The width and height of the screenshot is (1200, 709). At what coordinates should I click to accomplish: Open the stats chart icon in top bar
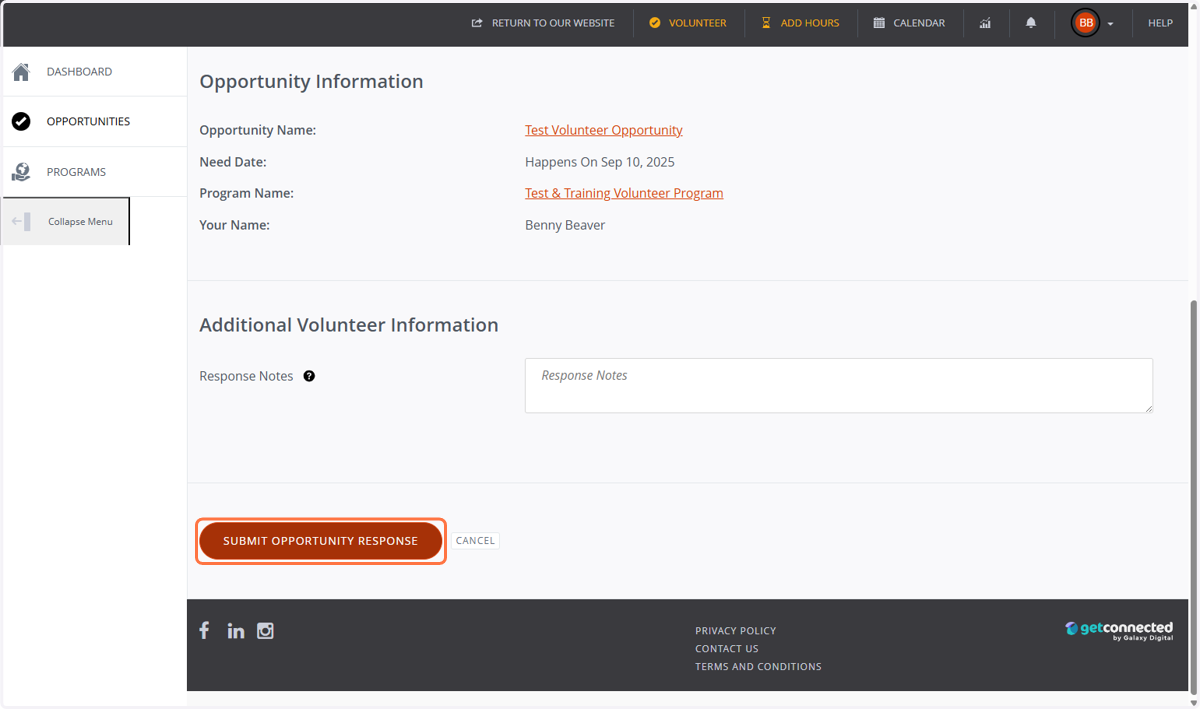tap(985, 23)
